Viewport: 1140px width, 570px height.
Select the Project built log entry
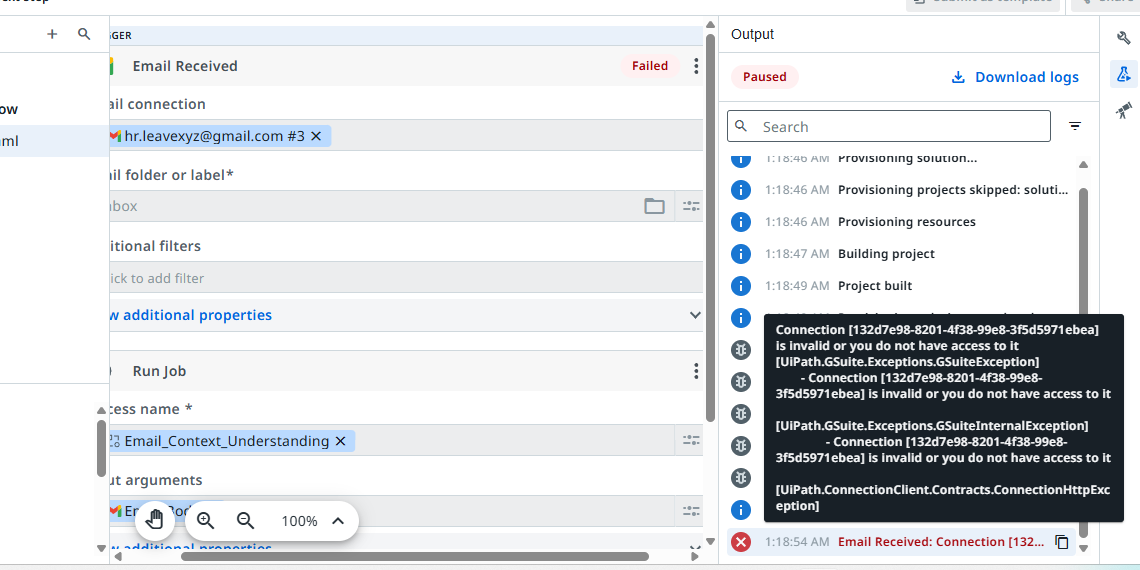tap(900, 286)
